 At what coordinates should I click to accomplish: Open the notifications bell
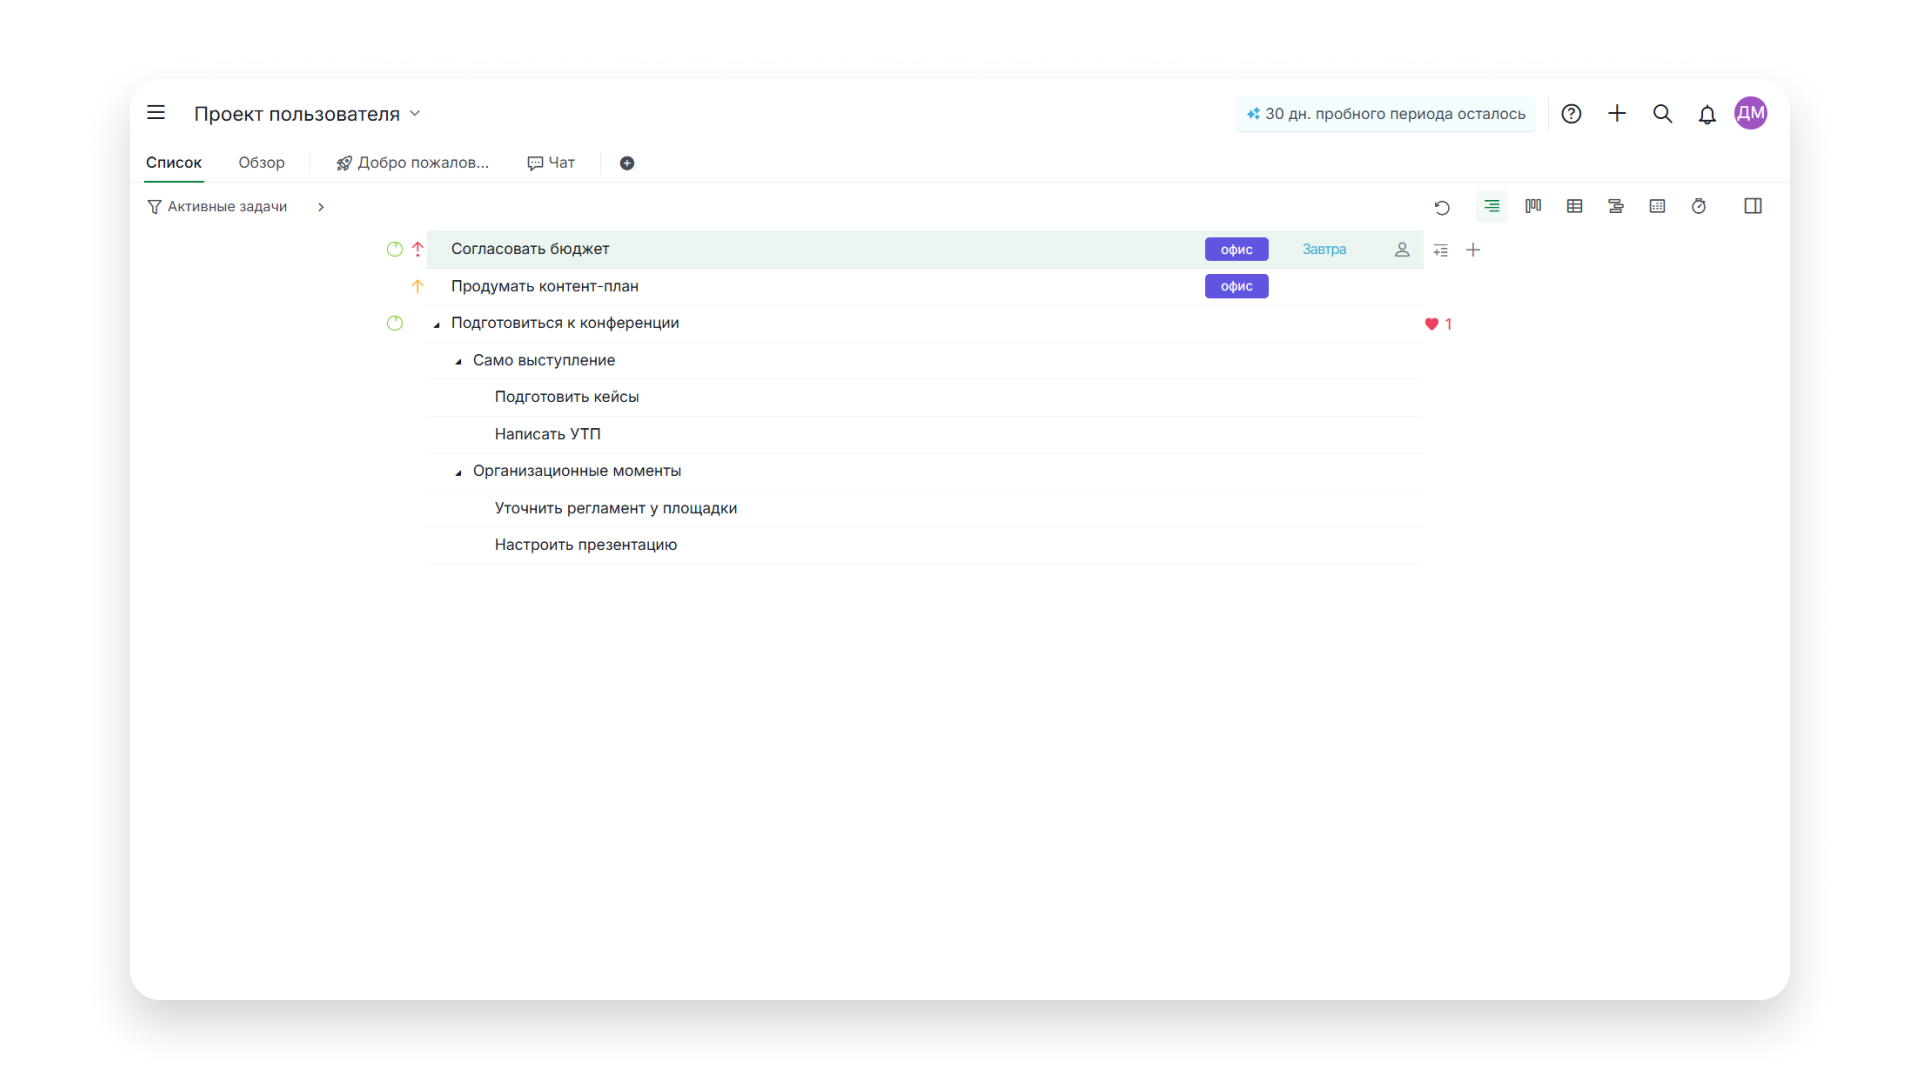pyautogui.click(x=1707, y=114)
